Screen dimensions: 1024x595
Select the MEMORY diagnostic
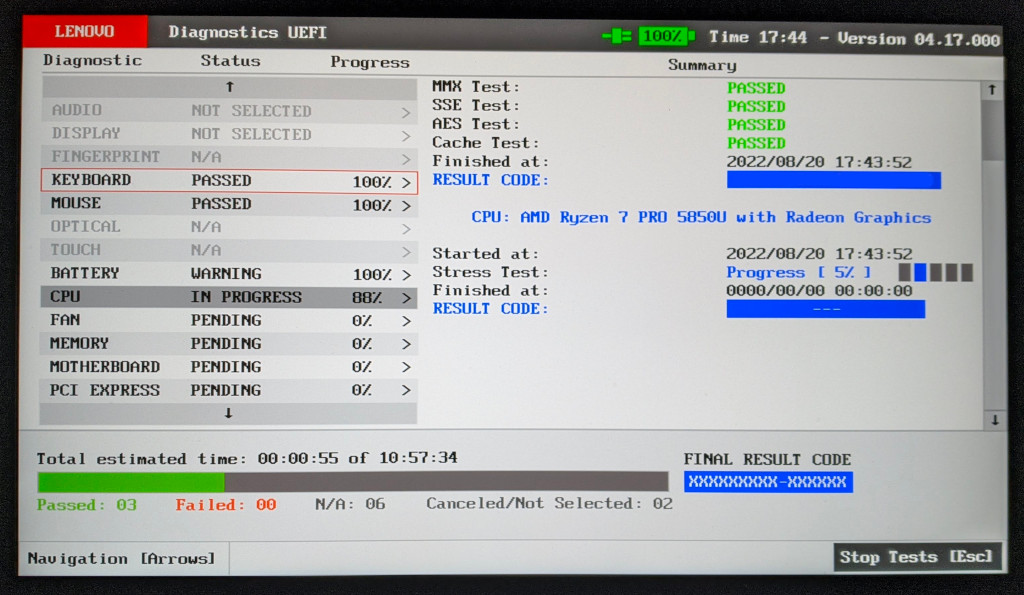click(x=229, y=344)
